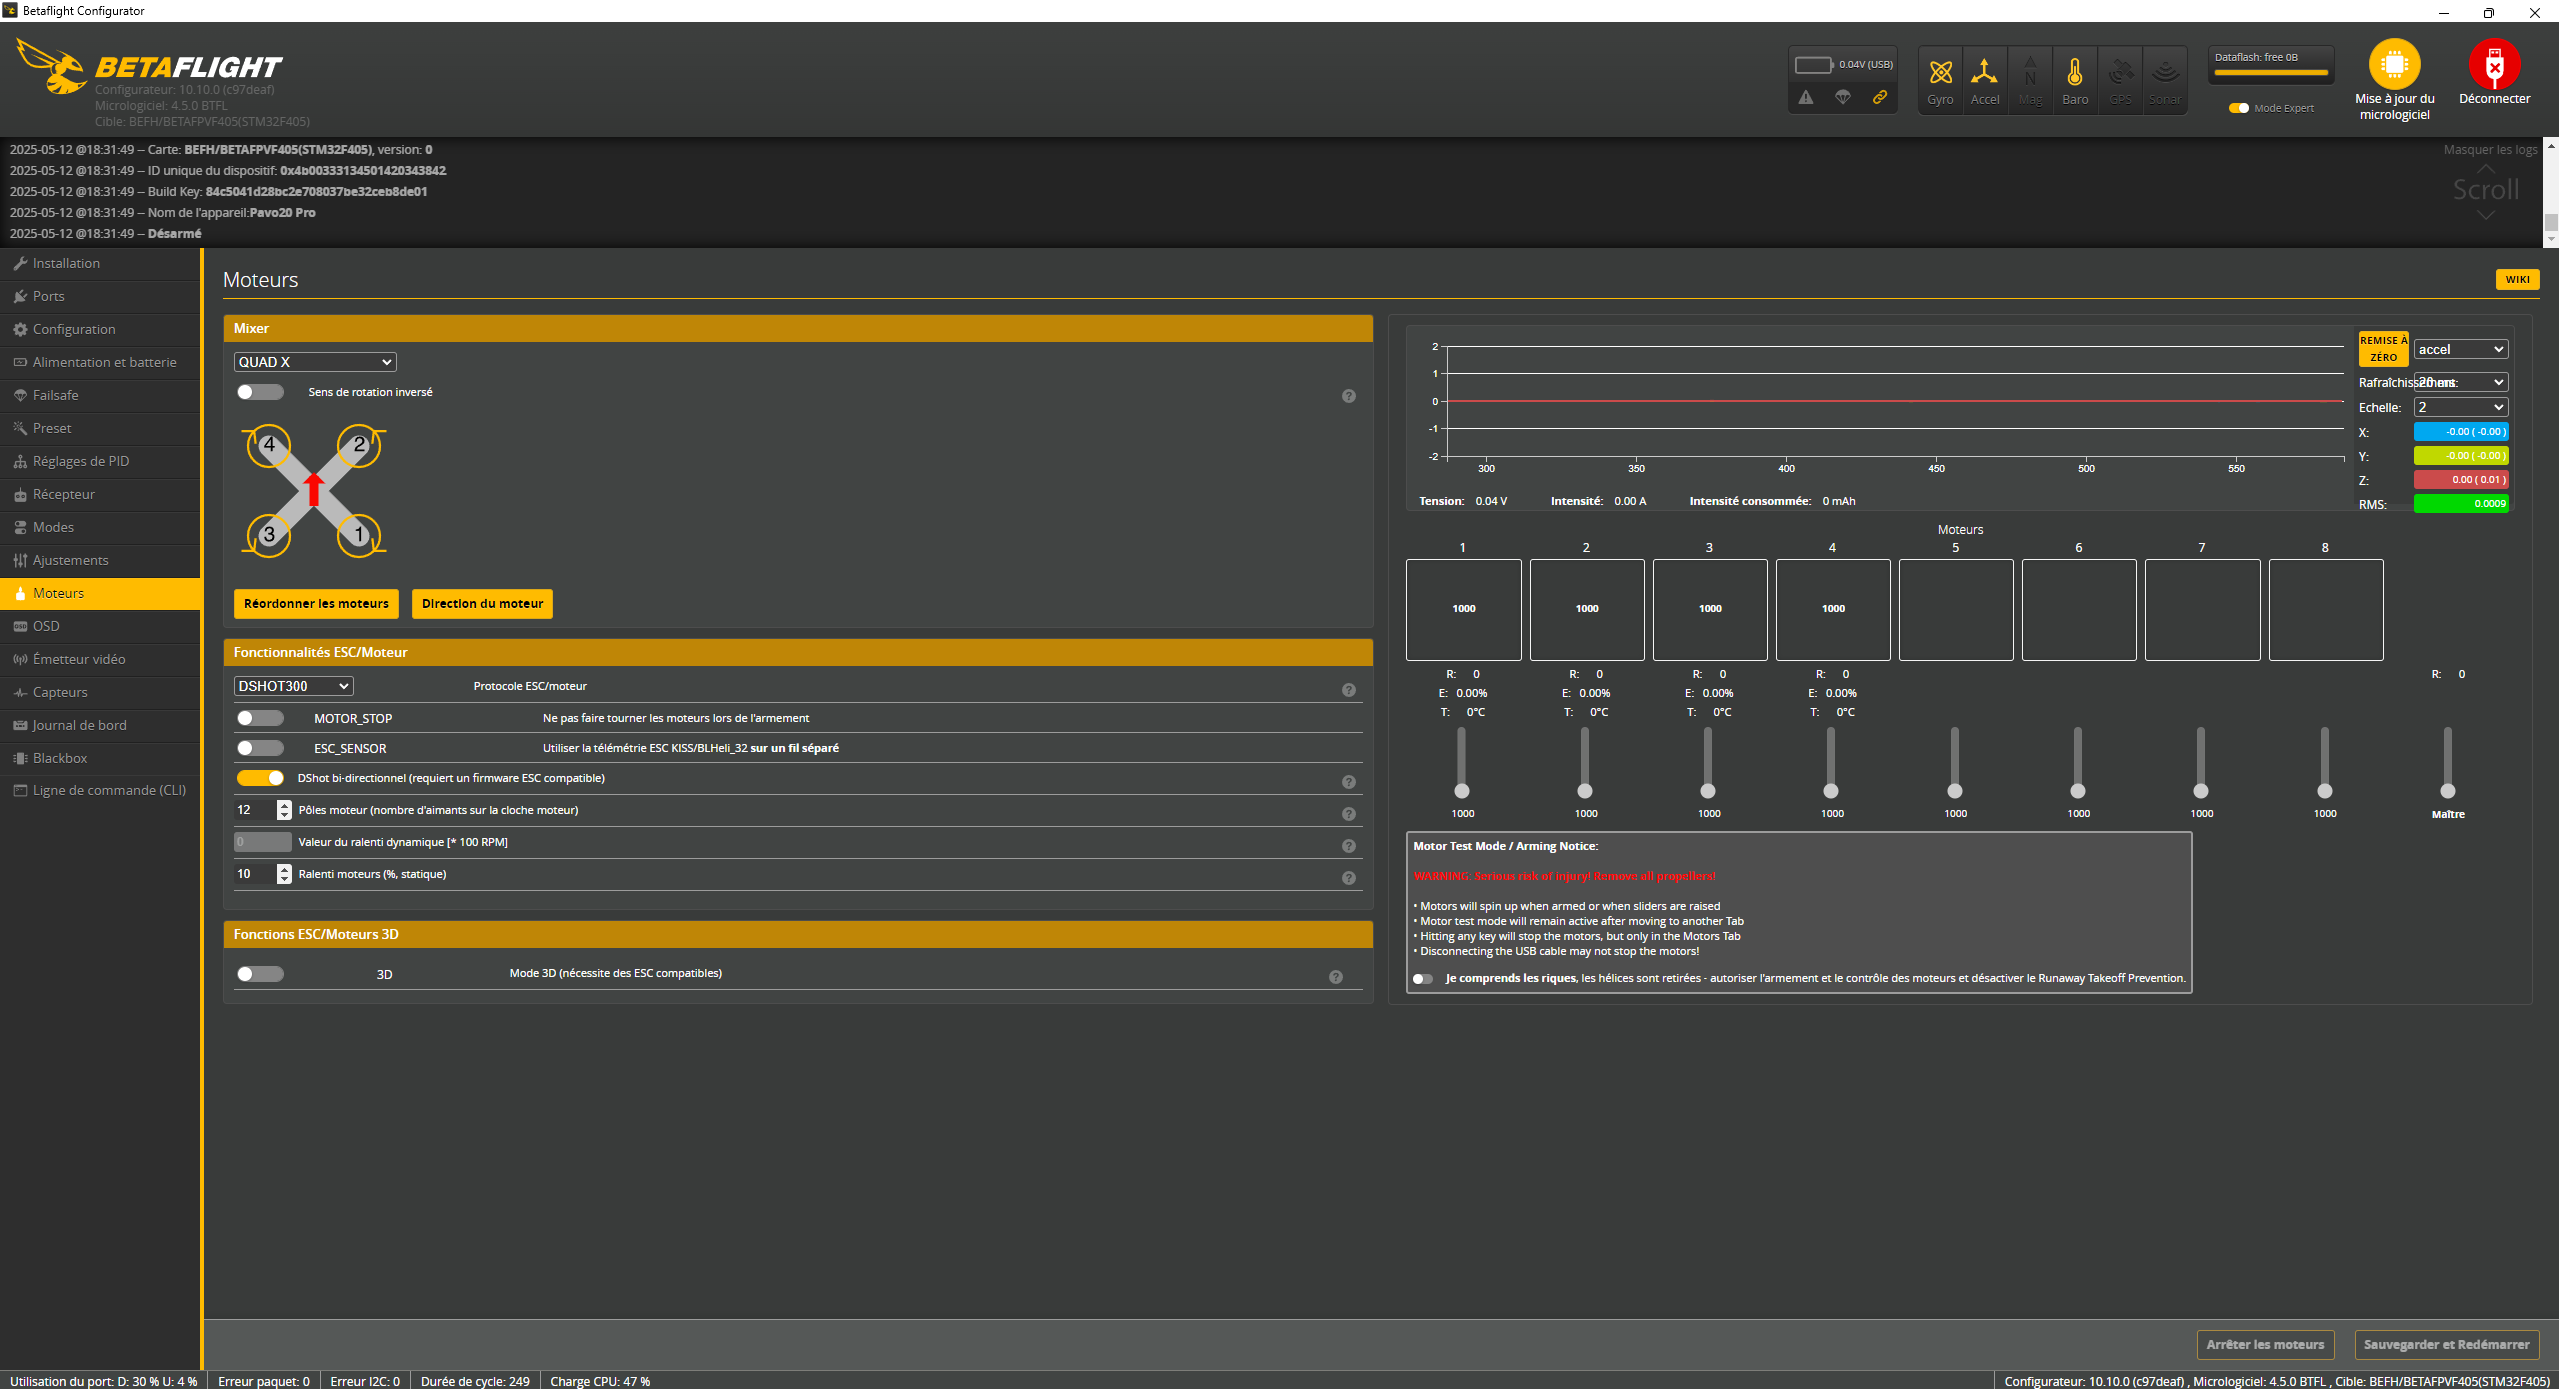The image size is (2559, 1389).
Task: Toggle Mode Expert switch
Action: [2239, 108]
